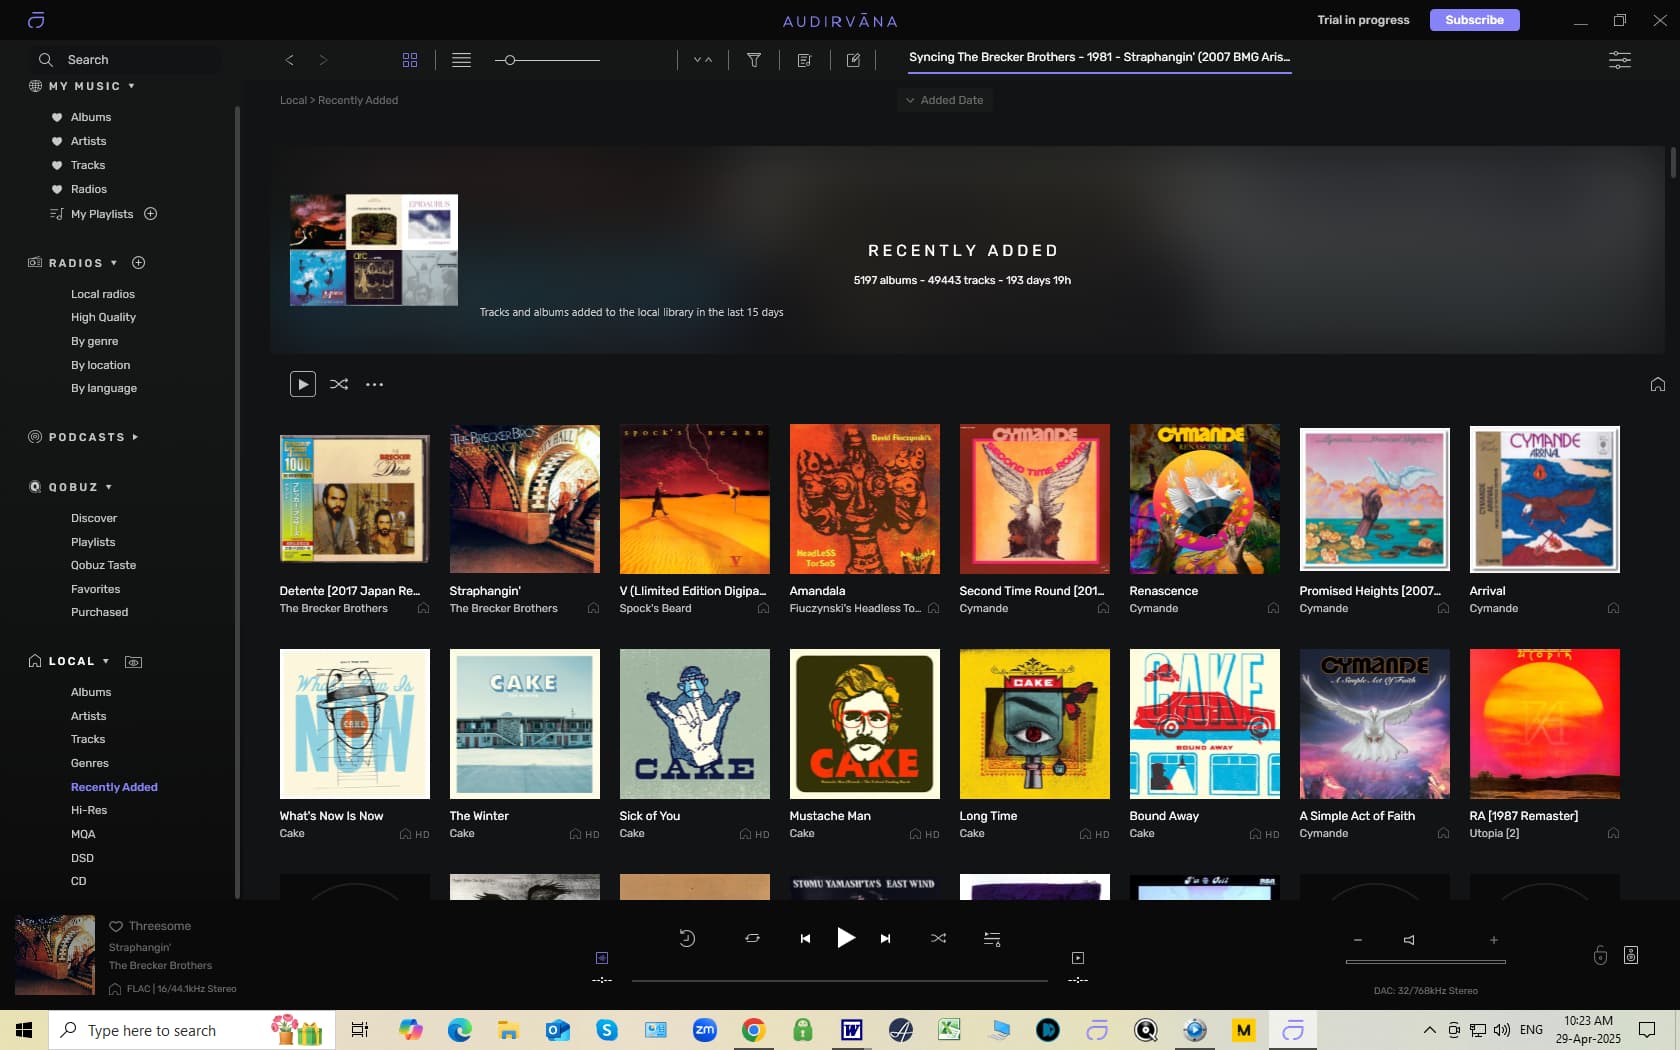Switch to grid view layout
1680x1050 pixels.
[x=410, y=60]
